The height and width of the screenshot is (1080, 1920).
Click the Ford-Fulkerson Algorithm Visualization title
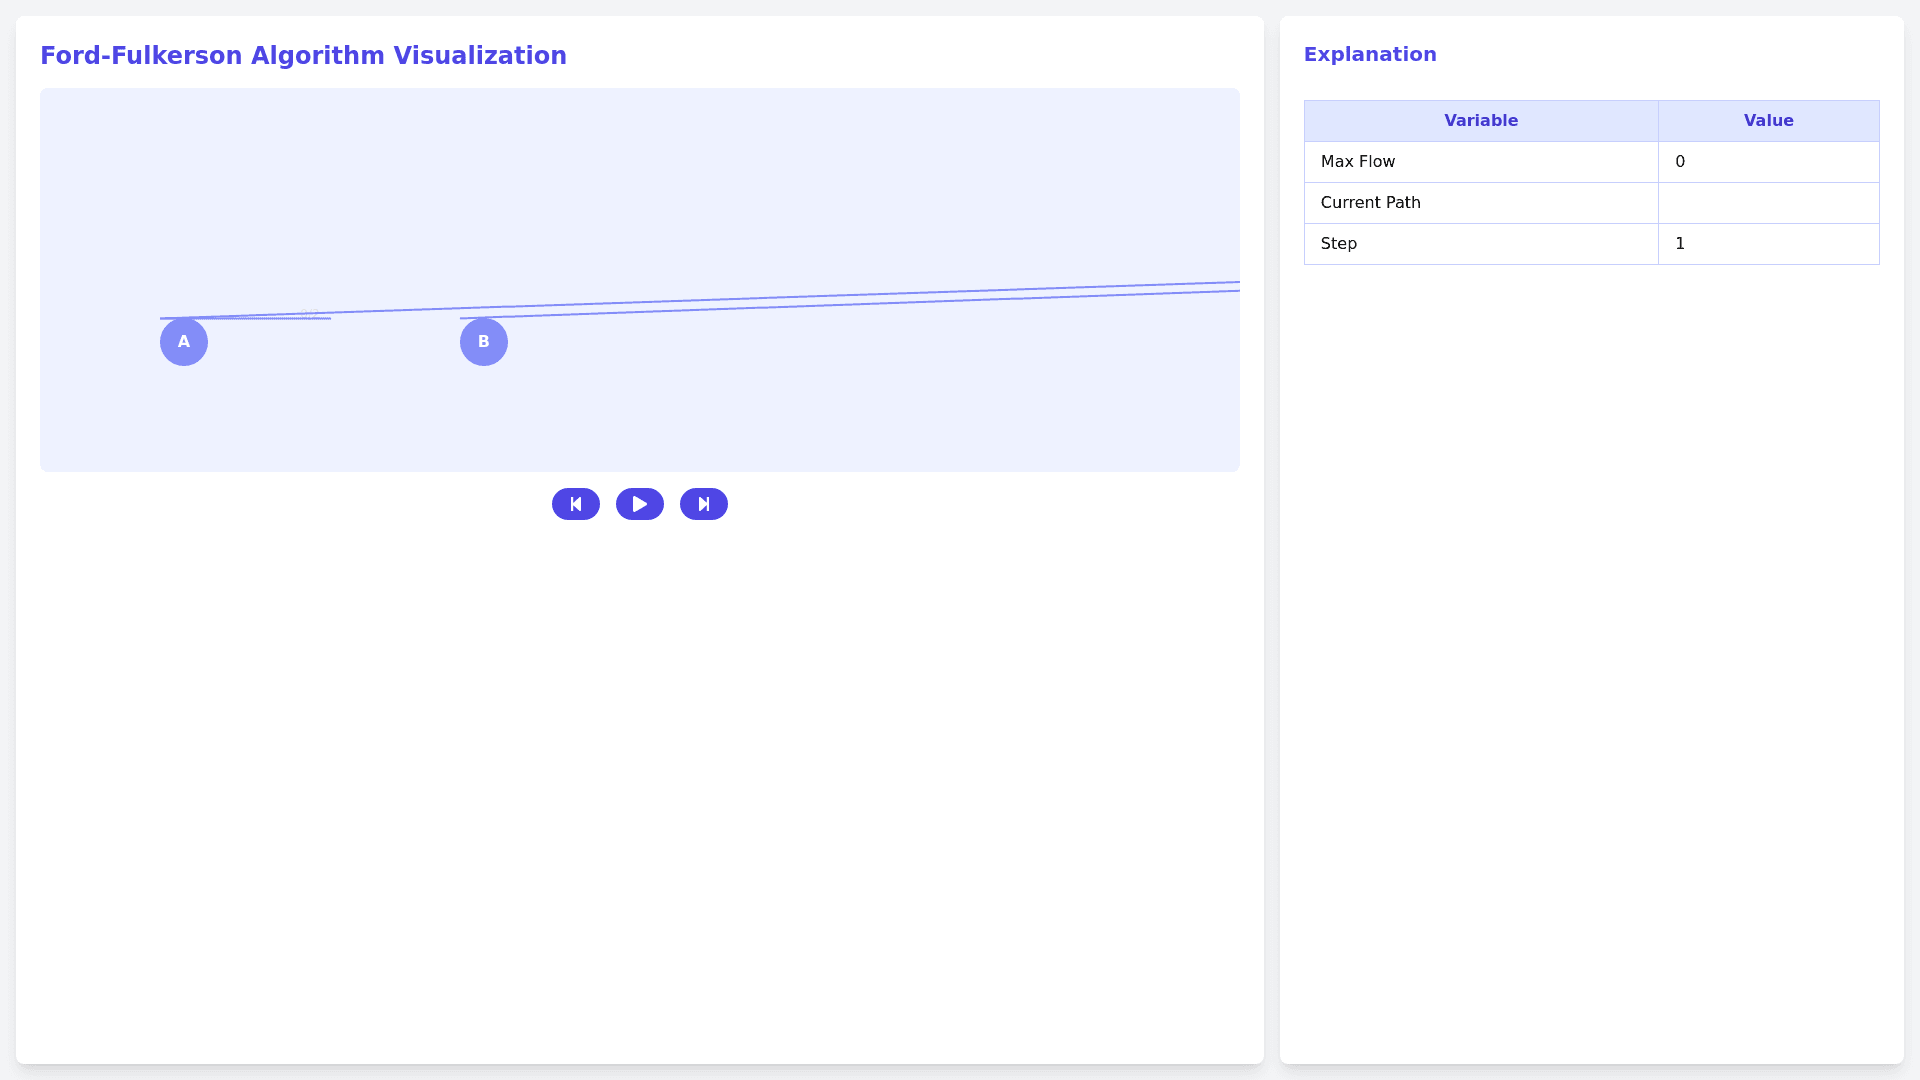(303, 56)
